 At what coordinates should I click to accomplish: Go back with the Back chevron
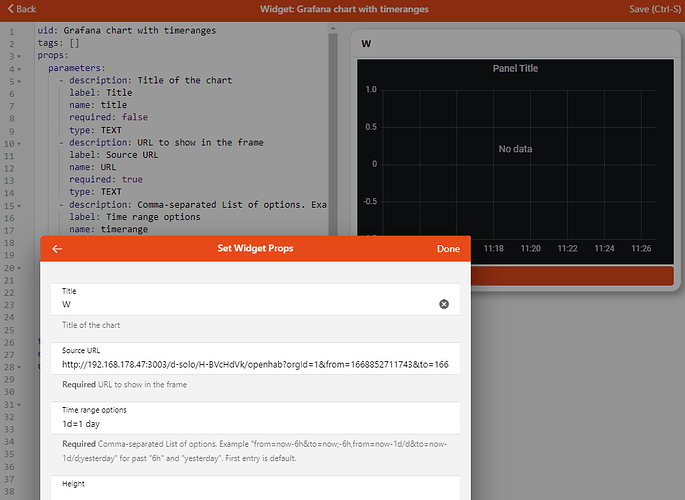tap(21, 9)
